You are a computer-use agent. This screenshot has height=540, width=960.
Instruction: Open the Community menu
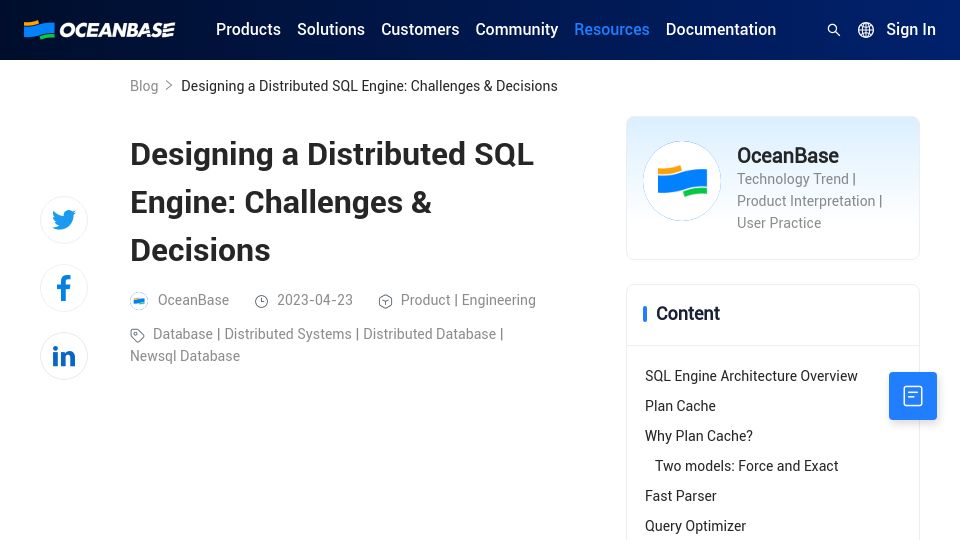(517, 29)
